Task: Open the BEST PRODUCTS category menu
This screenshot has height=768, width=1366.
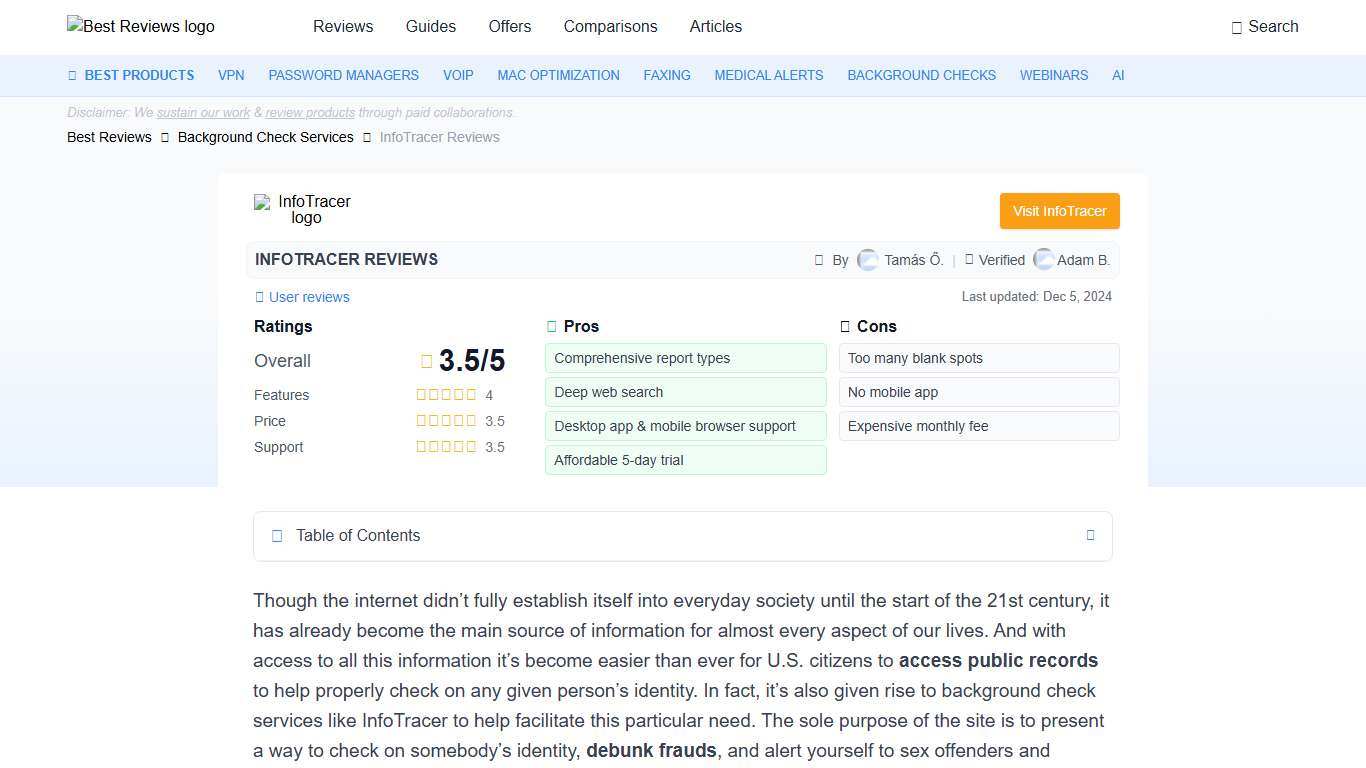Action: 131,75
